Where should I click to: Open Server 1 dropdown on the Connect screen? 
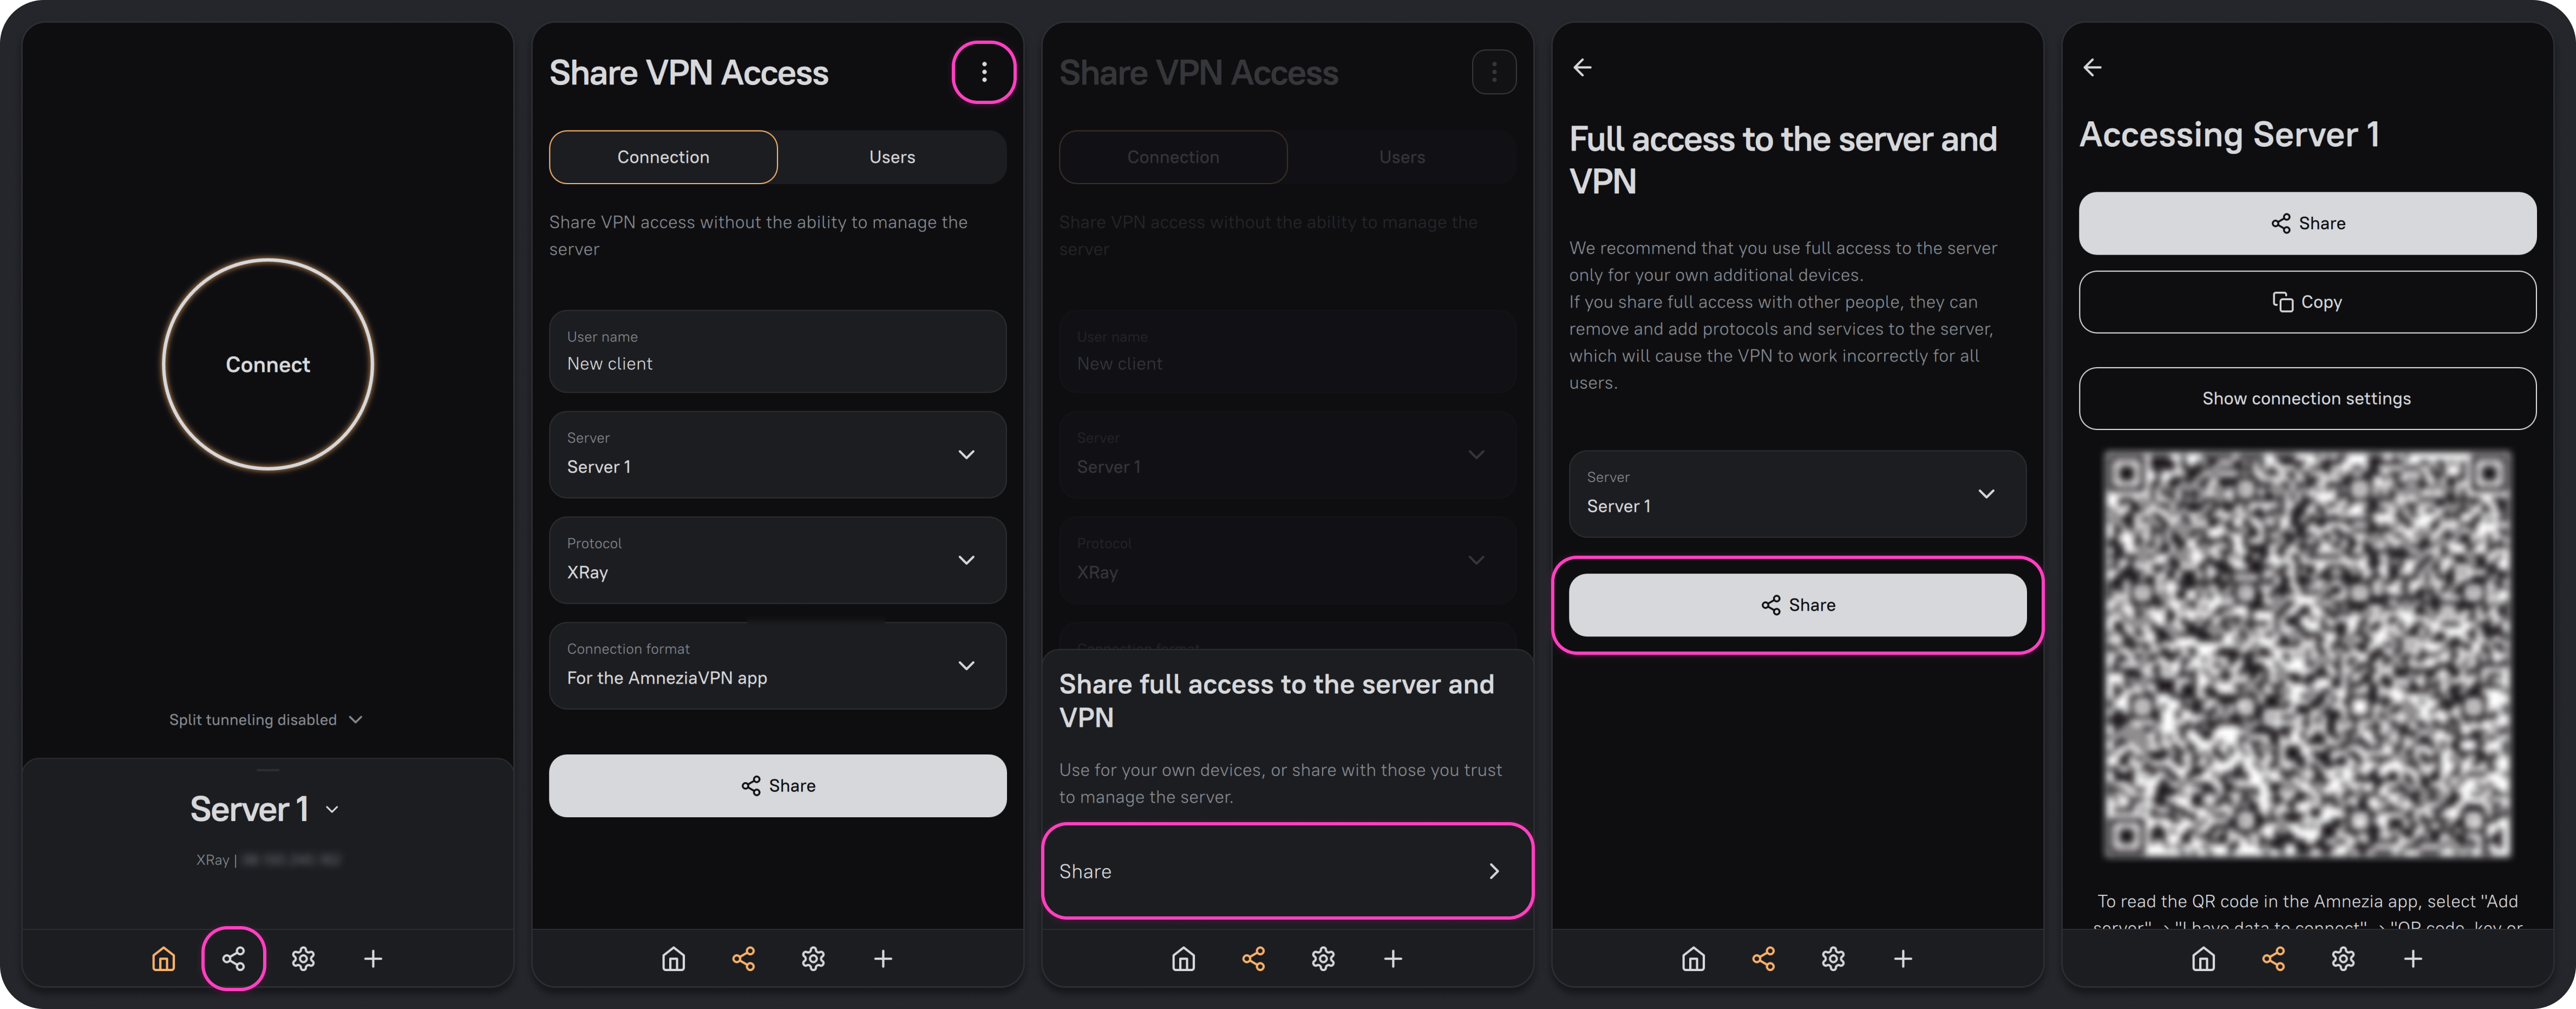[x=265, y=809]
